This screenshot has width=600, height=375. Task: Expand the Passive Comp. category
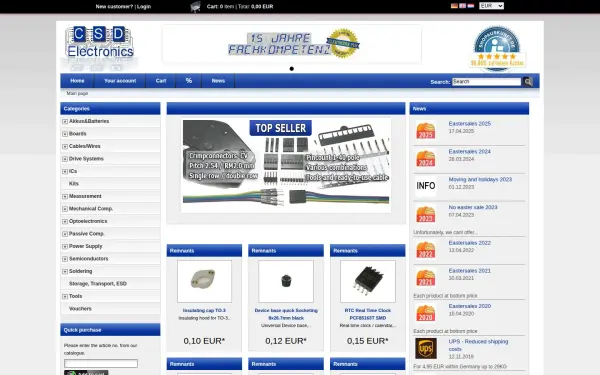coord(65,234)
